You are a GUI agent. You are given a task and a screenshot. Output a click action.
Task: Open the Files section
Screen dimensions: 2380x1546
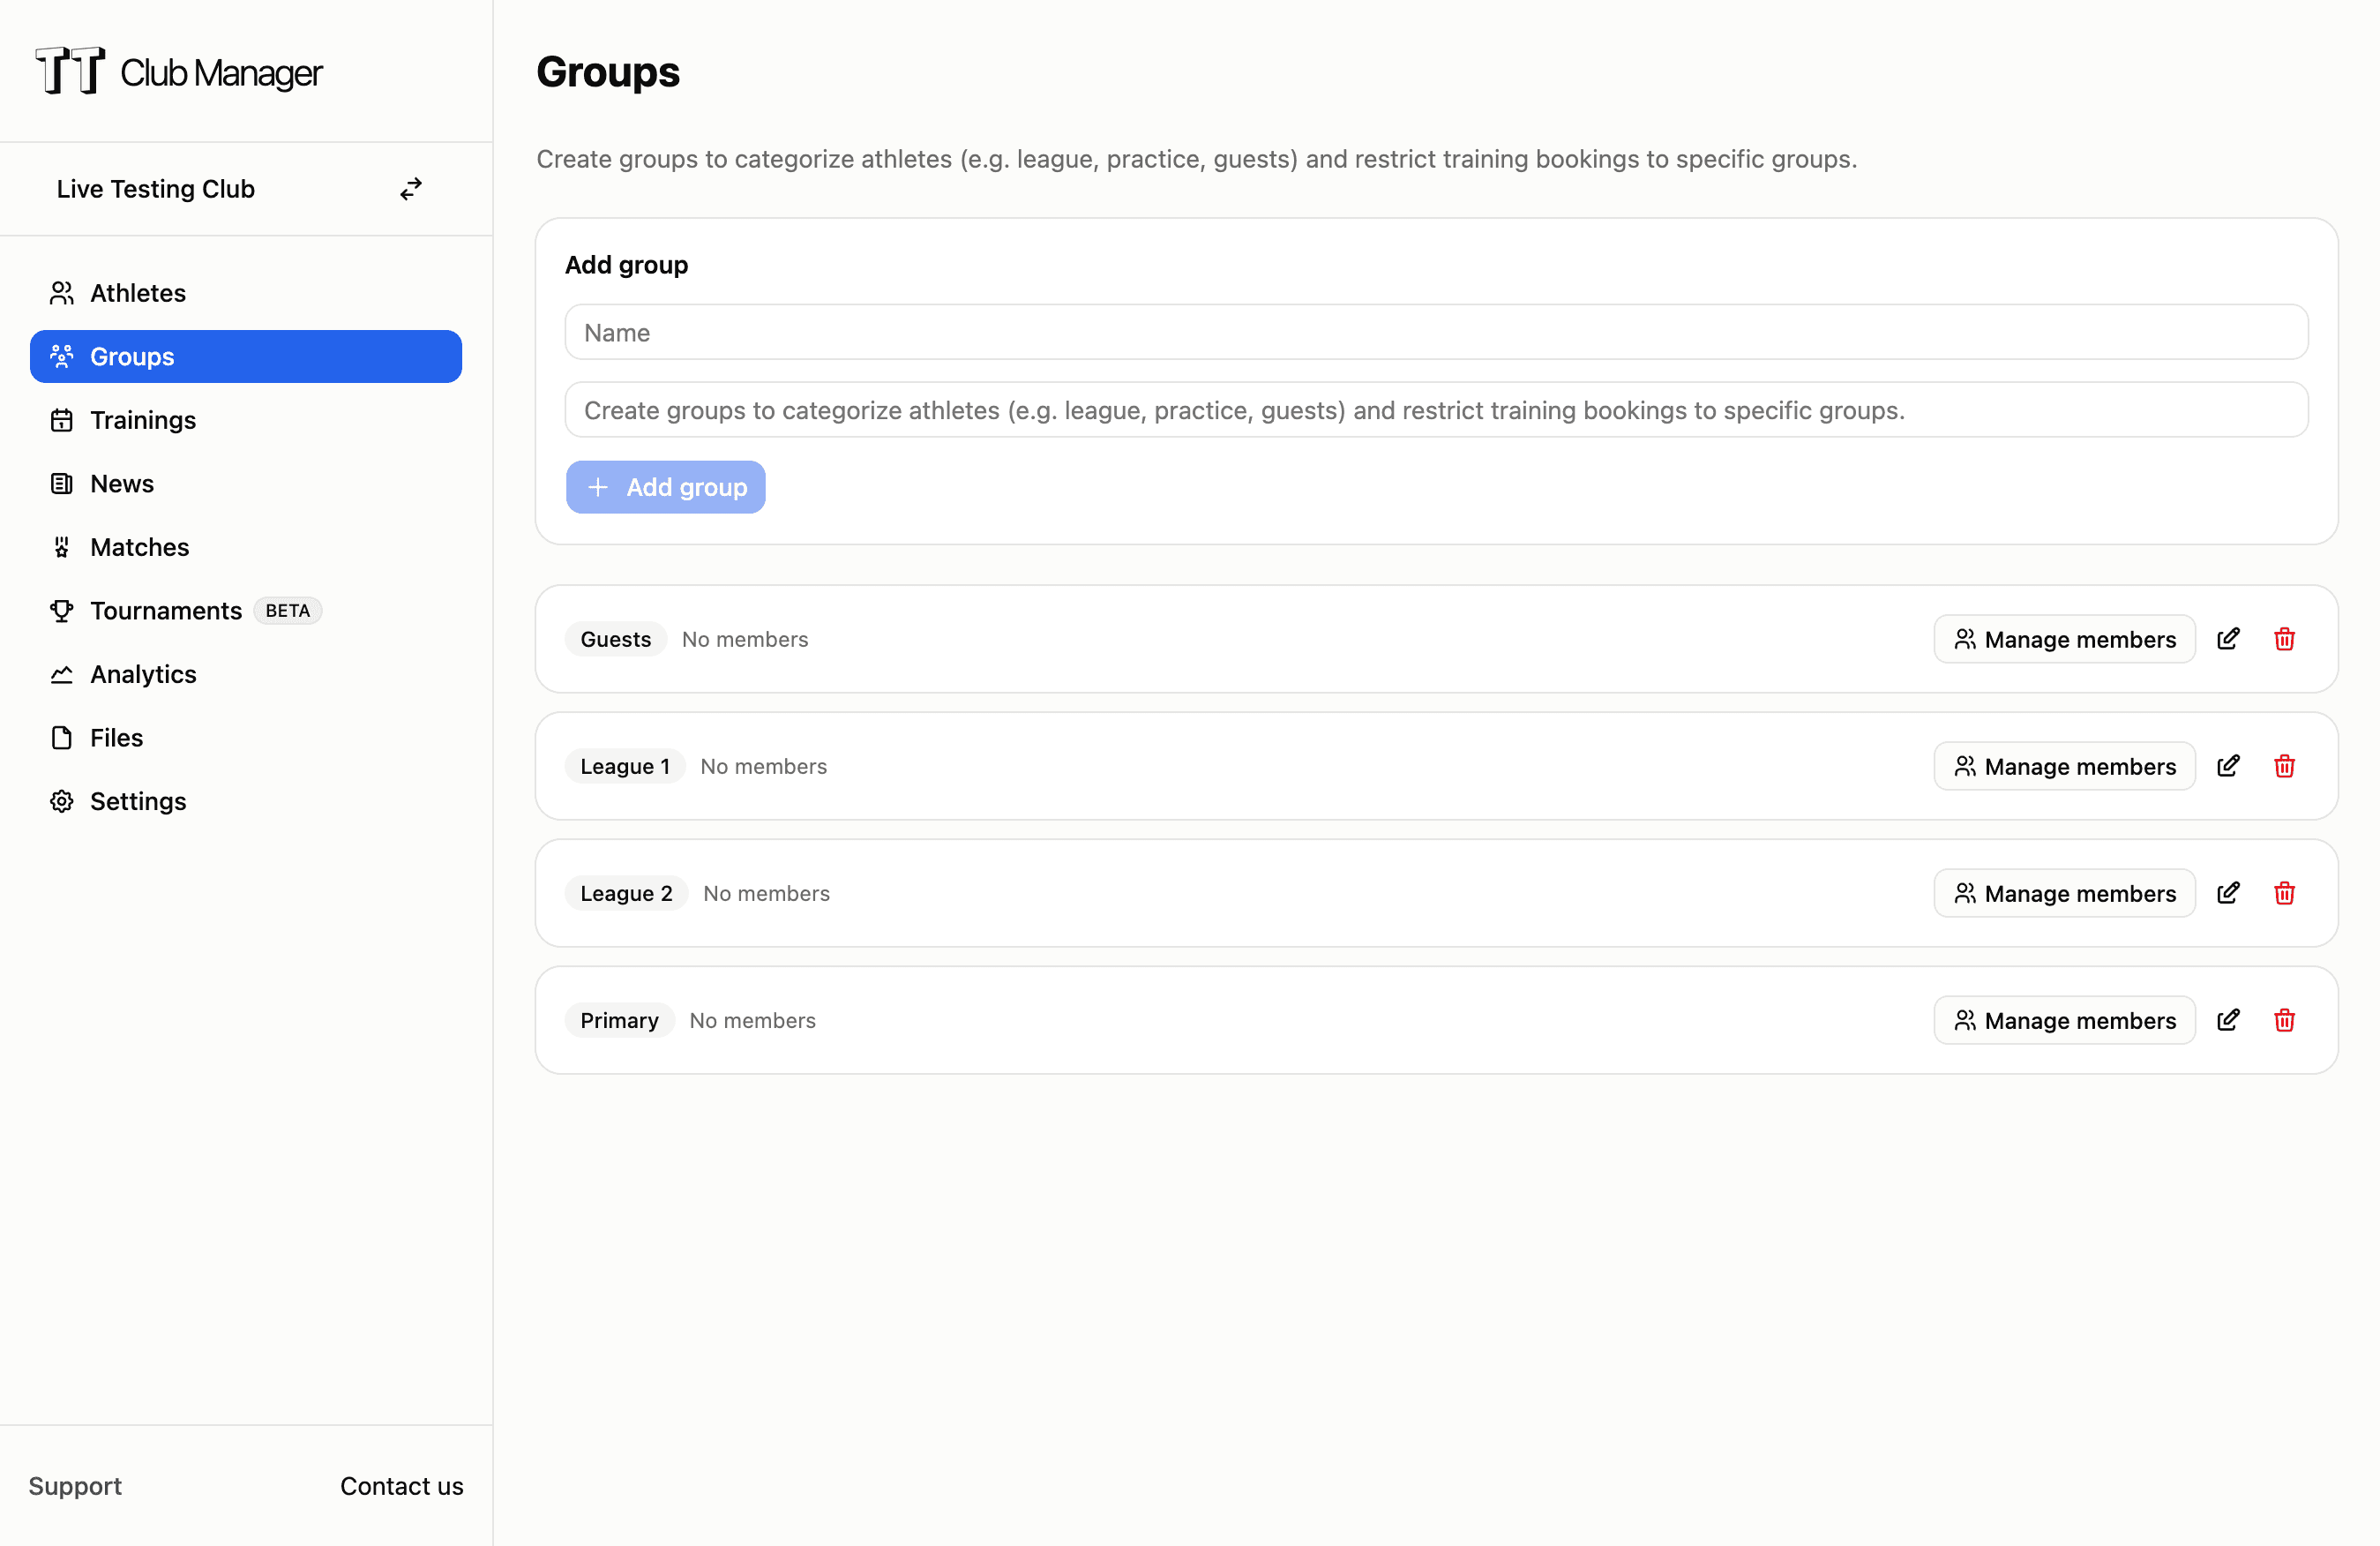pos(246,738)
